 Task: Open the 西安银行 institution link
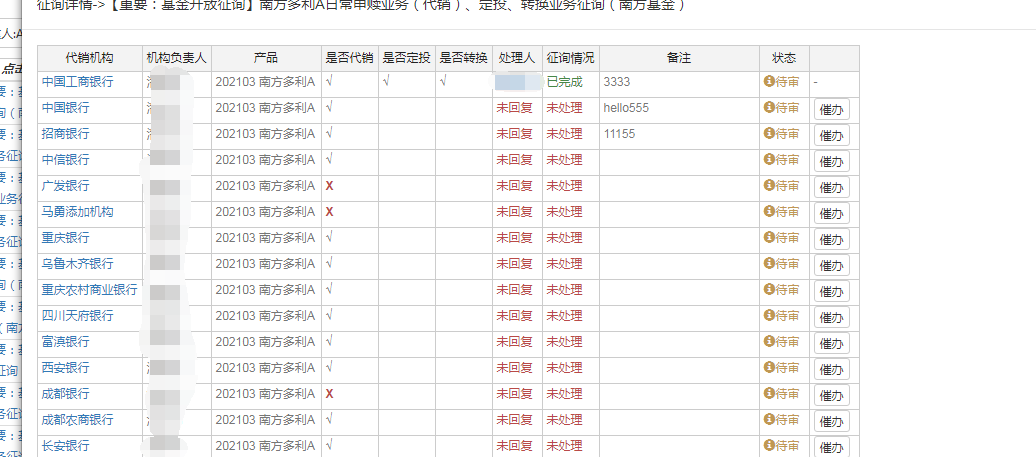65,368
